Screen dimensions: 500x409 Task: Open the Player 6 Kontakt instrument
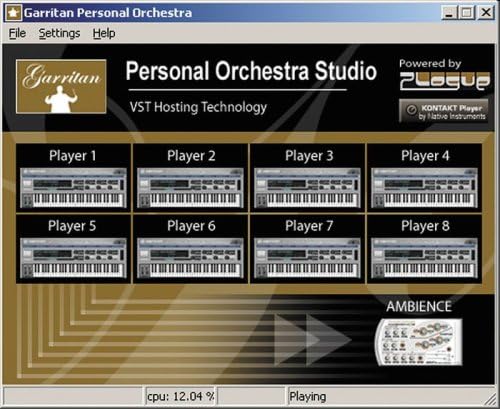coord(190,258)
